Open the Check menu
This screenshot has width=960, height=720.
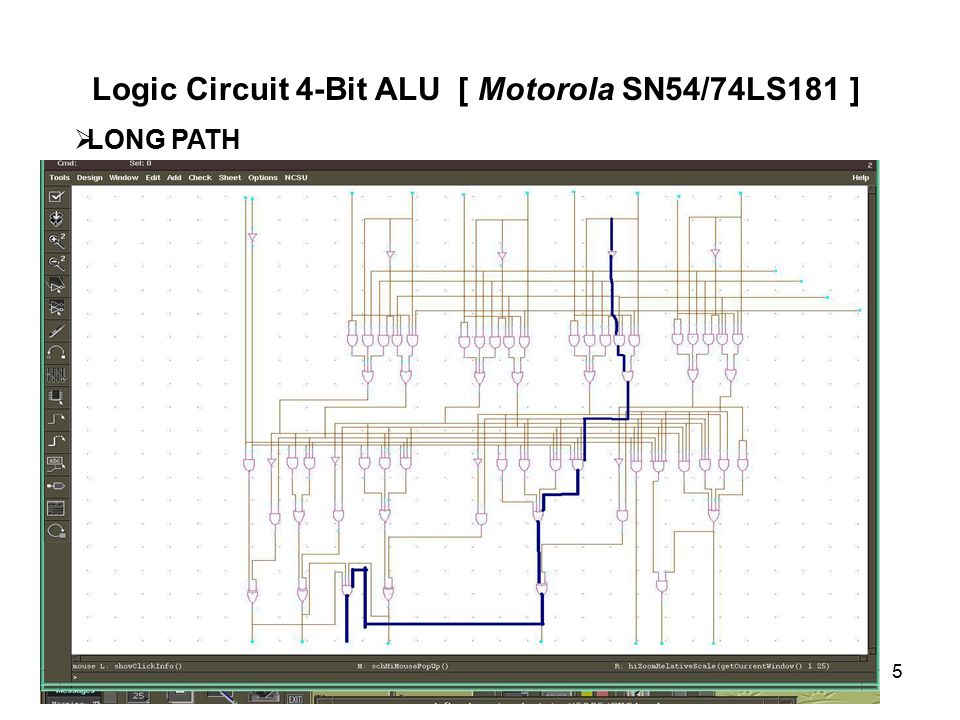[x=200, y=178]
